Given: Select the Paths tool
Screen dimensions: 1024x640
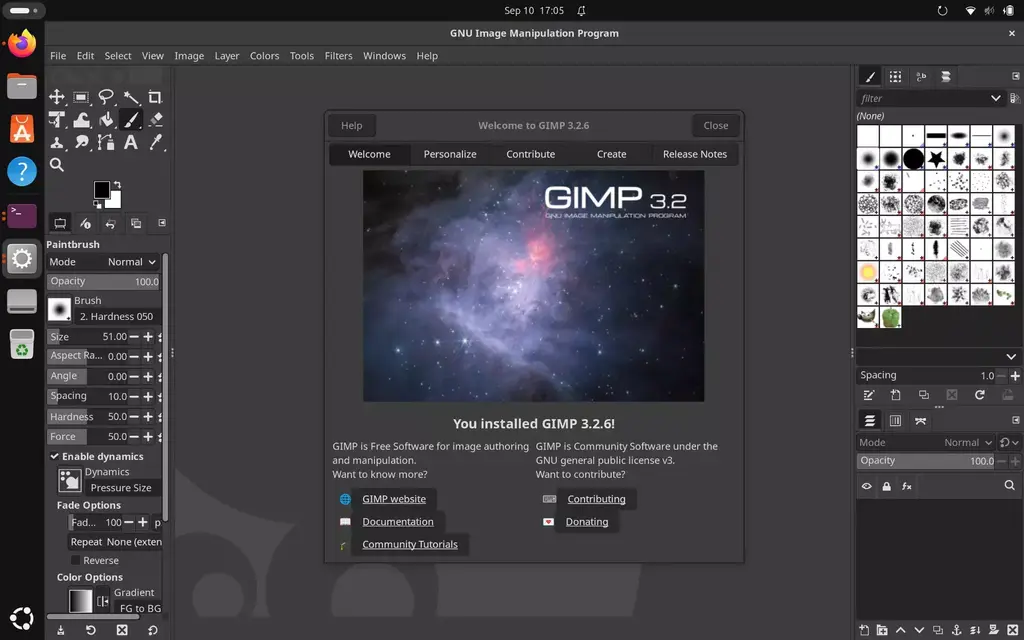Looking at the screenshot, I should 106,142.
